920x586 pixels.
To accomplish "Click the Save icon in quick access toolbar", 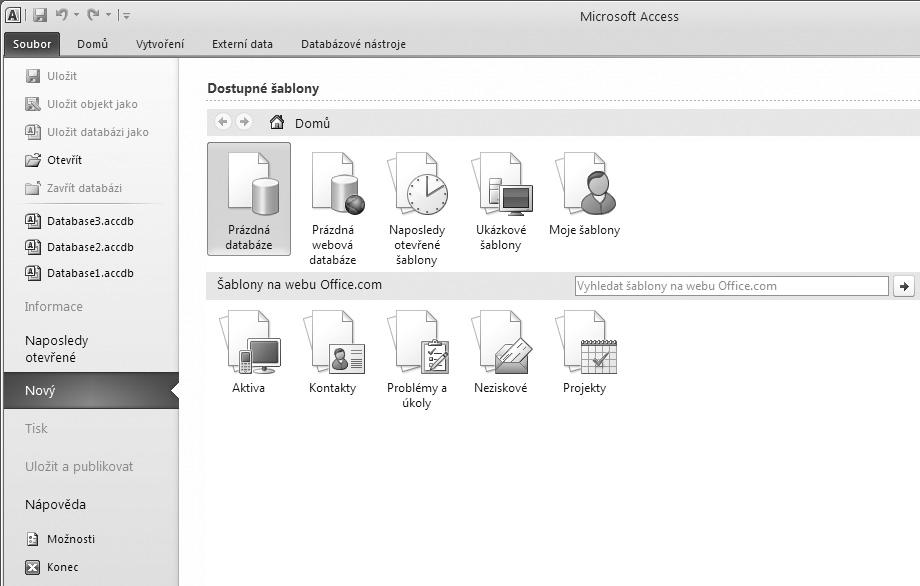I will tap(40, 15).
